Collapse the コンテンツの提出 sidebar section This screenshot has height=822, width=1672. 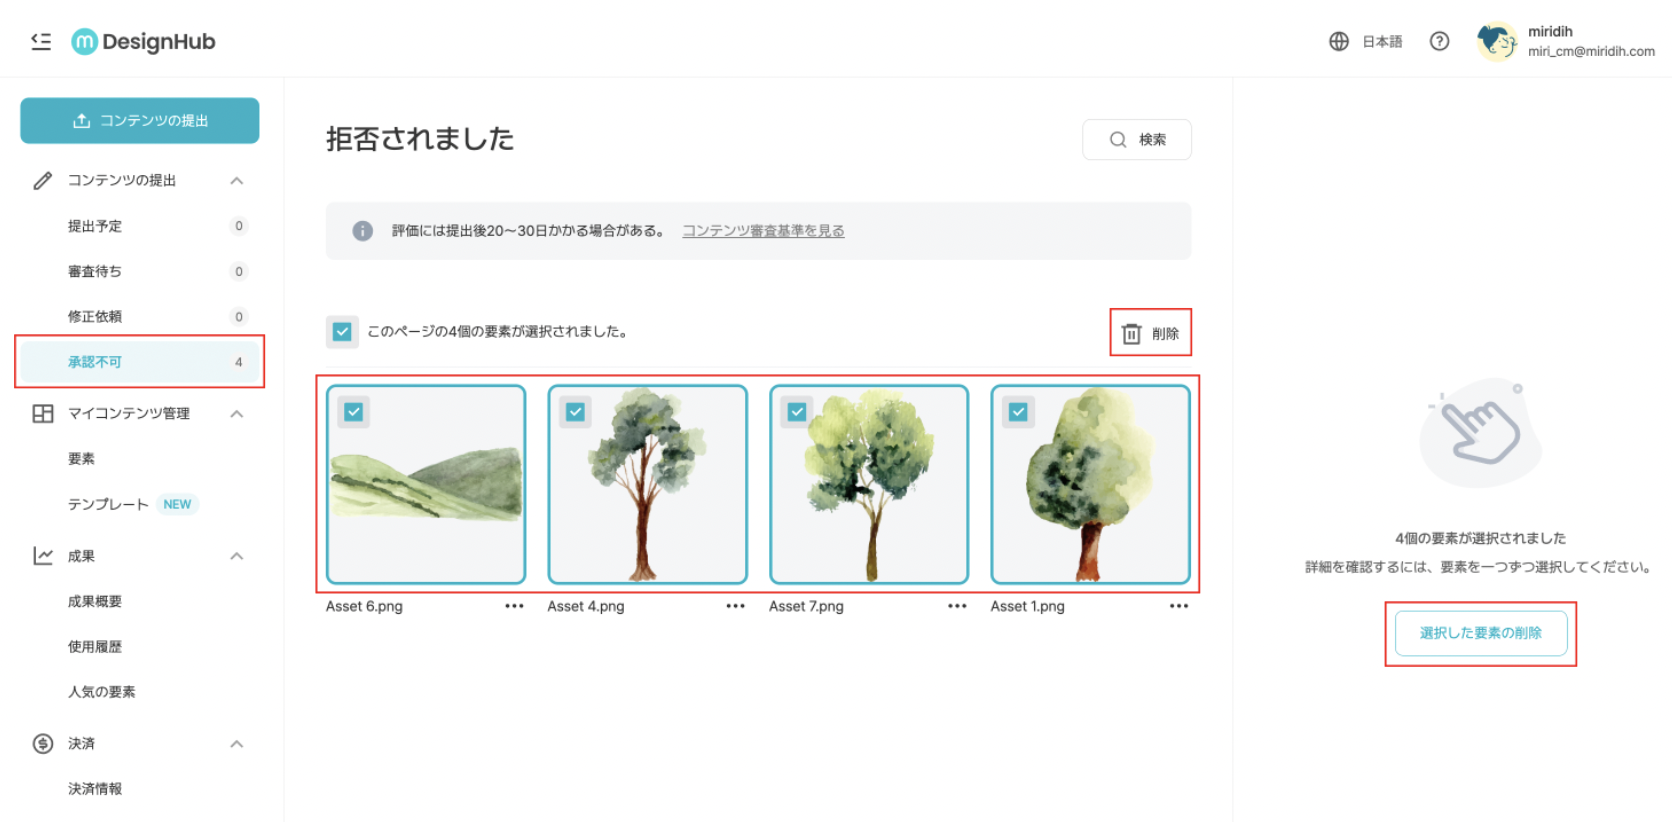pyautogui.click(x=237, y=181)
